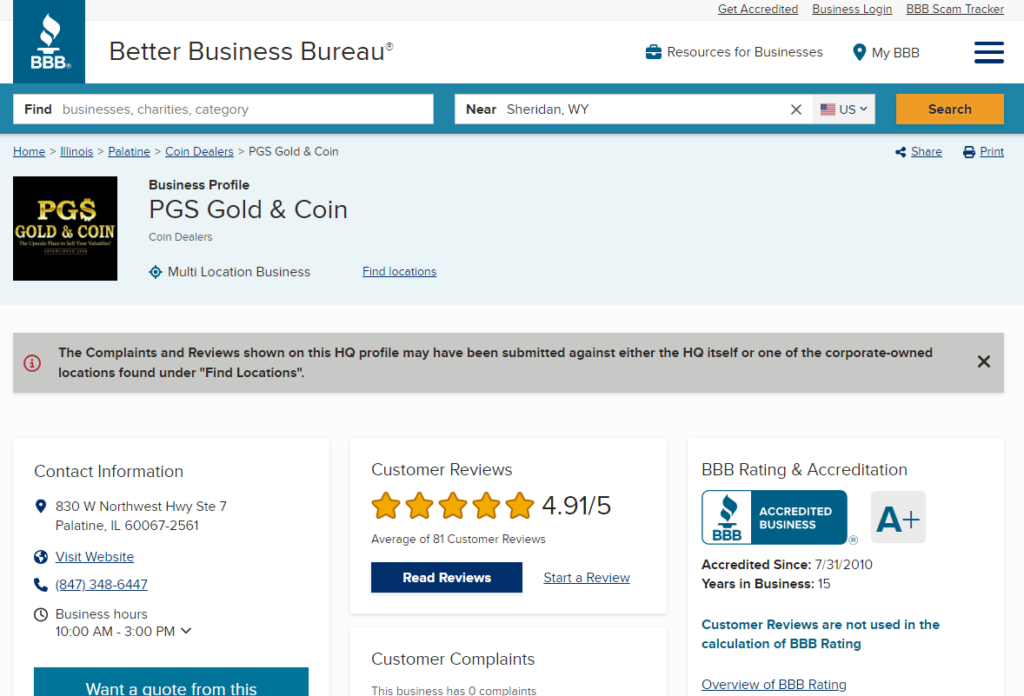Click the Years in Business: 15 text

[x=766, y=584]
